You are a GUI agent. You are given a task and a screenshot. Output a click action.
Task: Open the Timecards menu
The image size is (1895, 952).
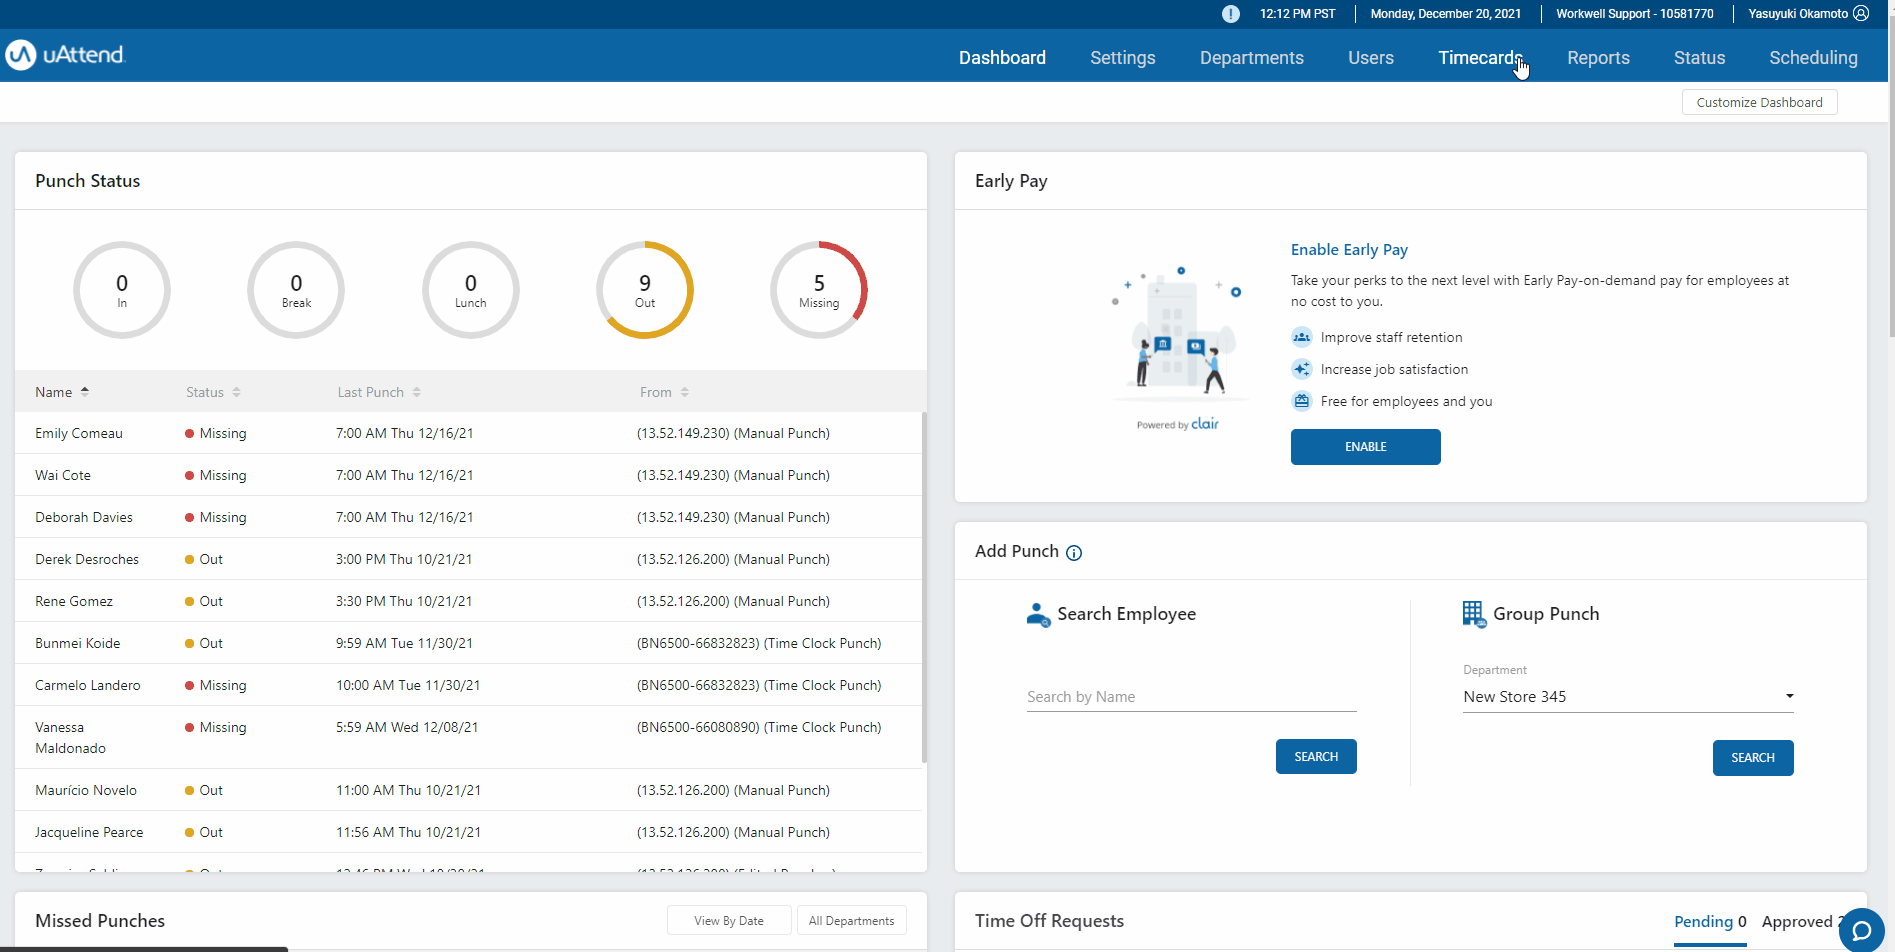(x=1479, y=58)
